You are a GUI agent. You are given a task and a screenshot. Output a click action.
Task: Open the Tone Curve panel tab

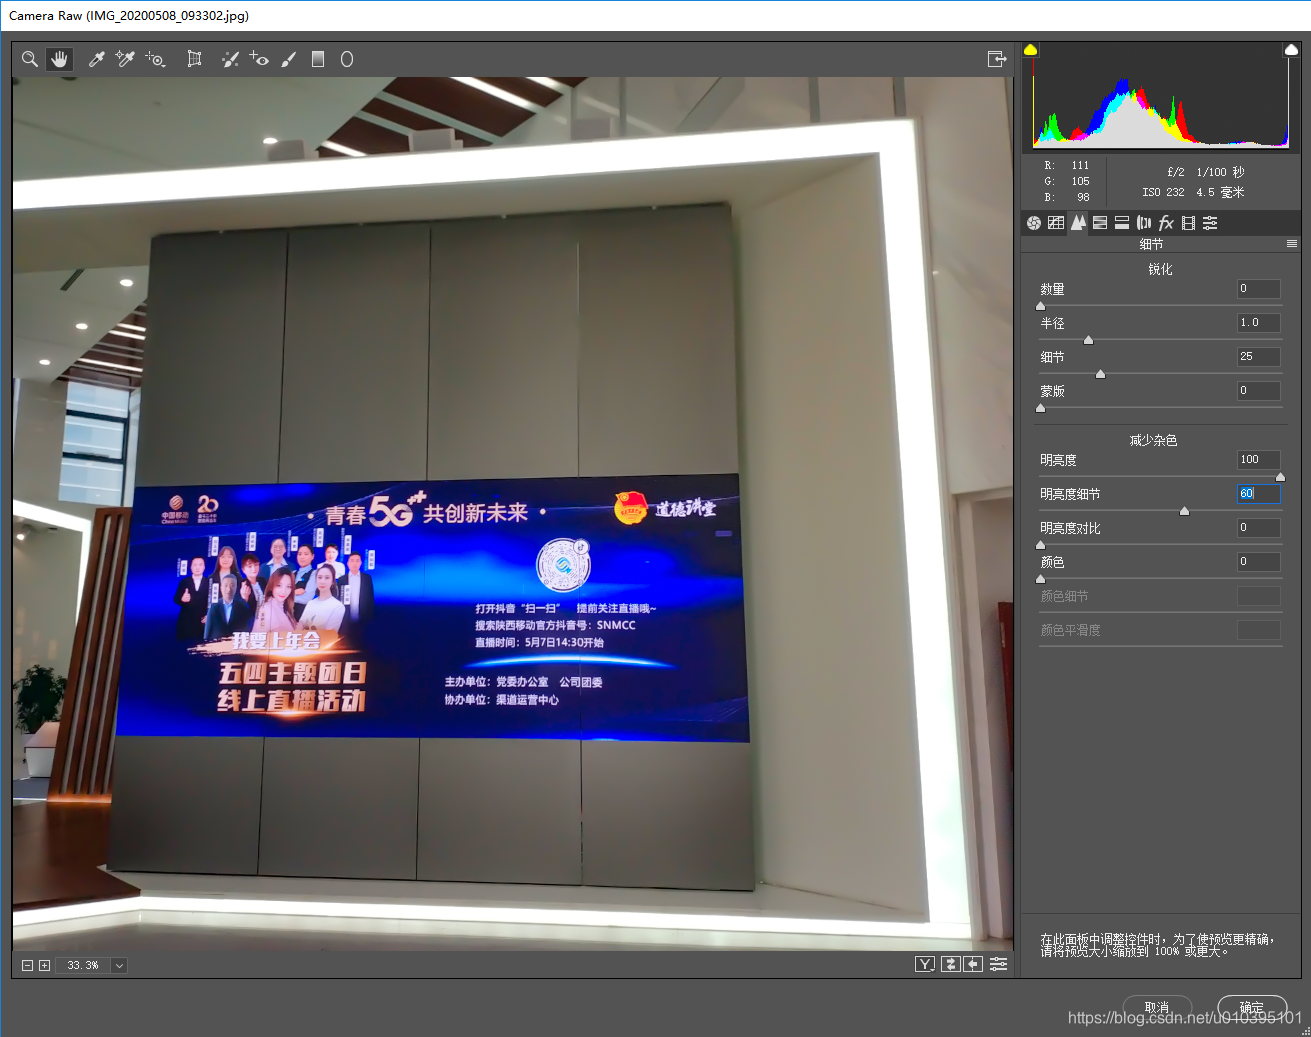pyautogui.click(x=1056, y=223)
